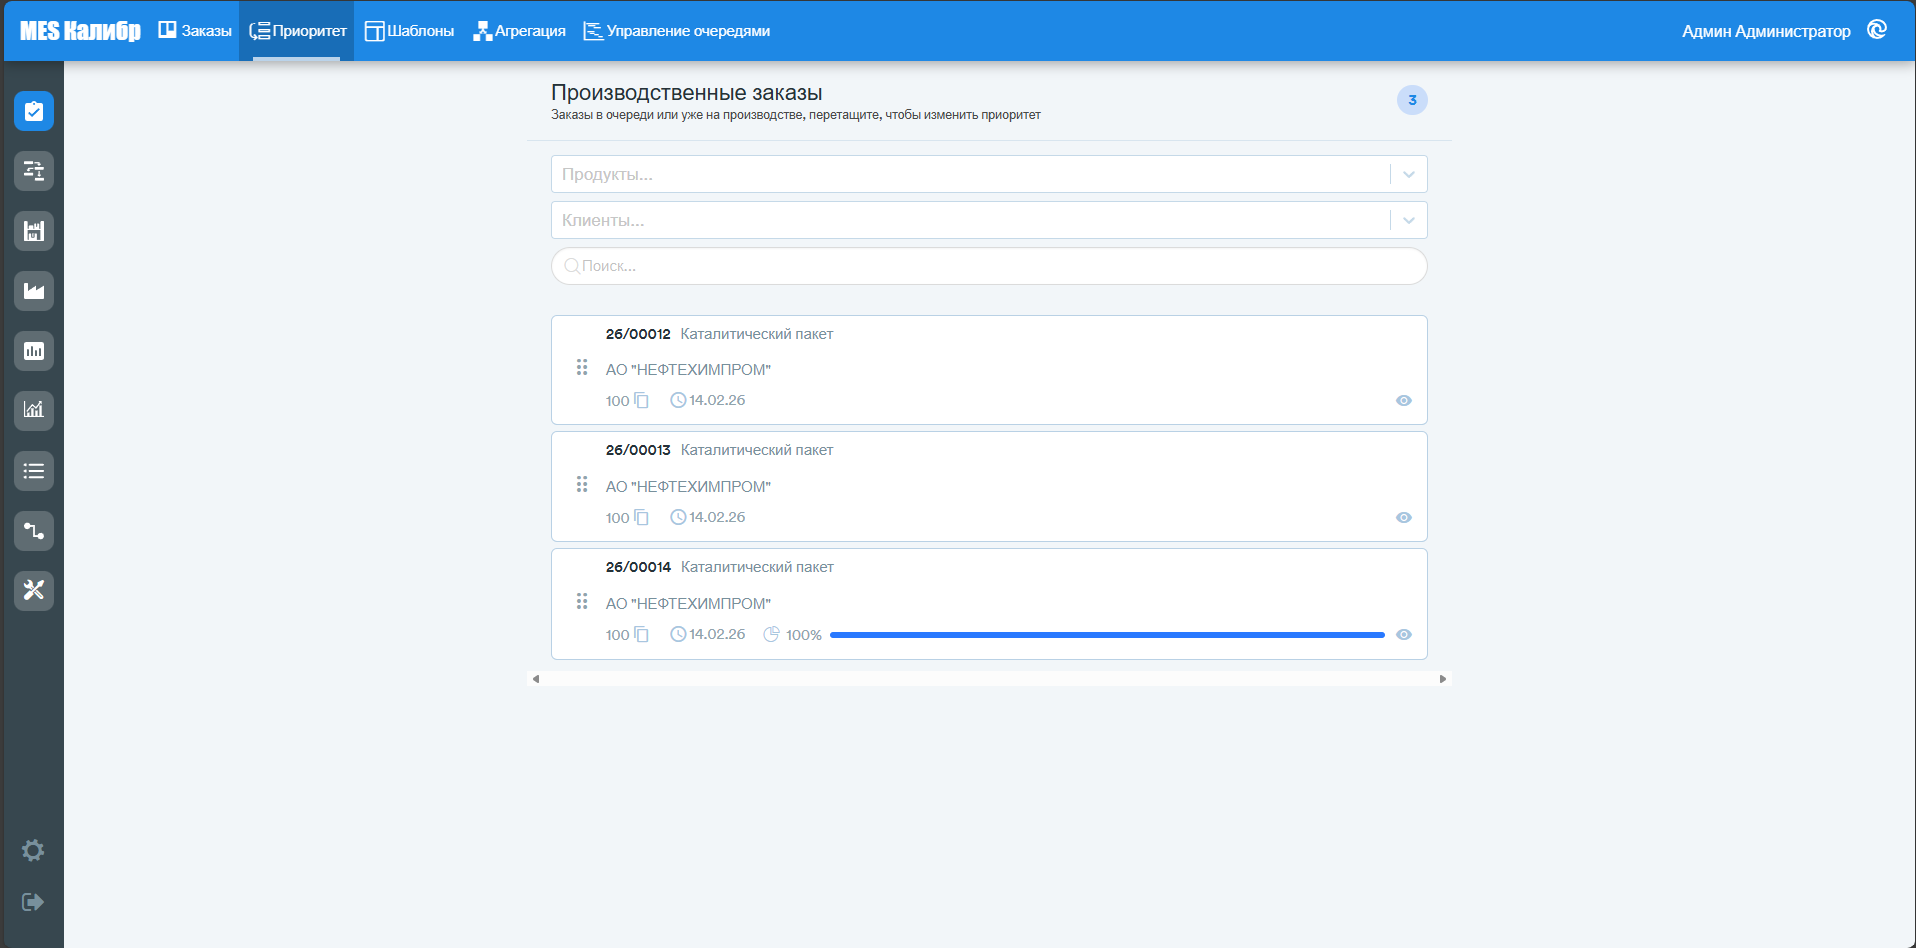Open the sliders settings sidebar icon
The width and height of the screenshot is (1916, 948).
point(34,171)
